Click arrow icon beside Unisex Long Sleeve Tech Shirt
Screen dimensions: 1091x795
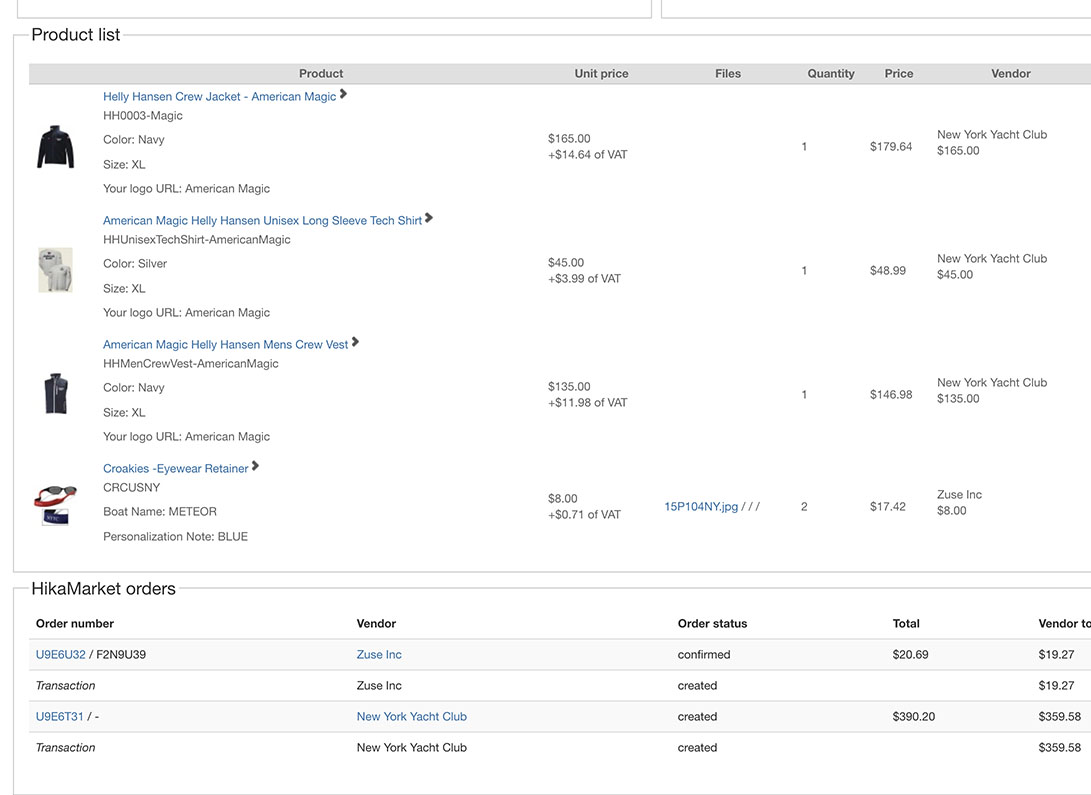(429, 218)
